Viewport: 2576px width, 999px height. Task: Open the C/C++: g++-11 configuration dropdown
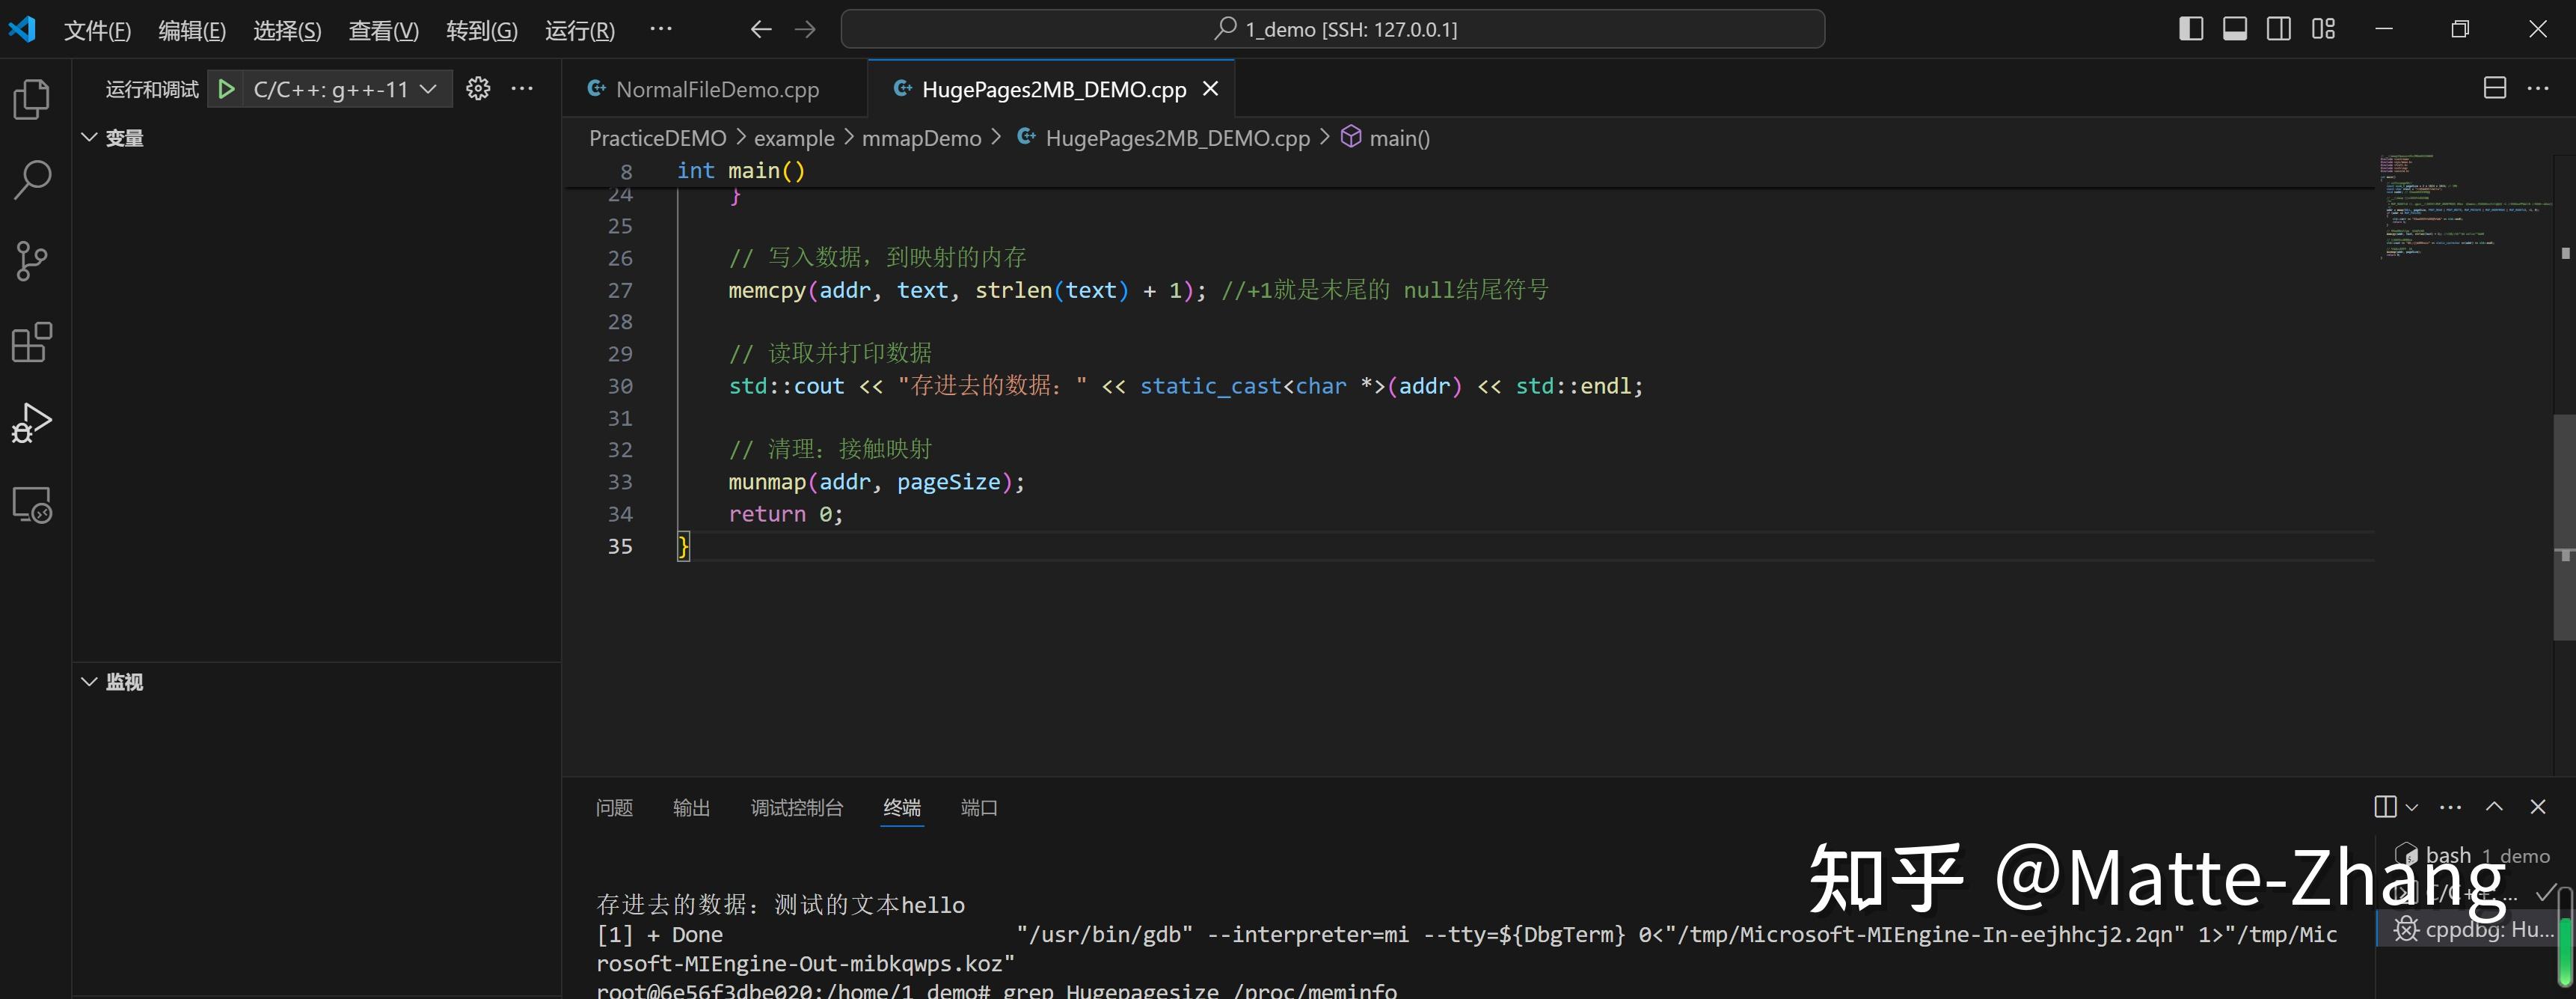[x=340, y=88]
